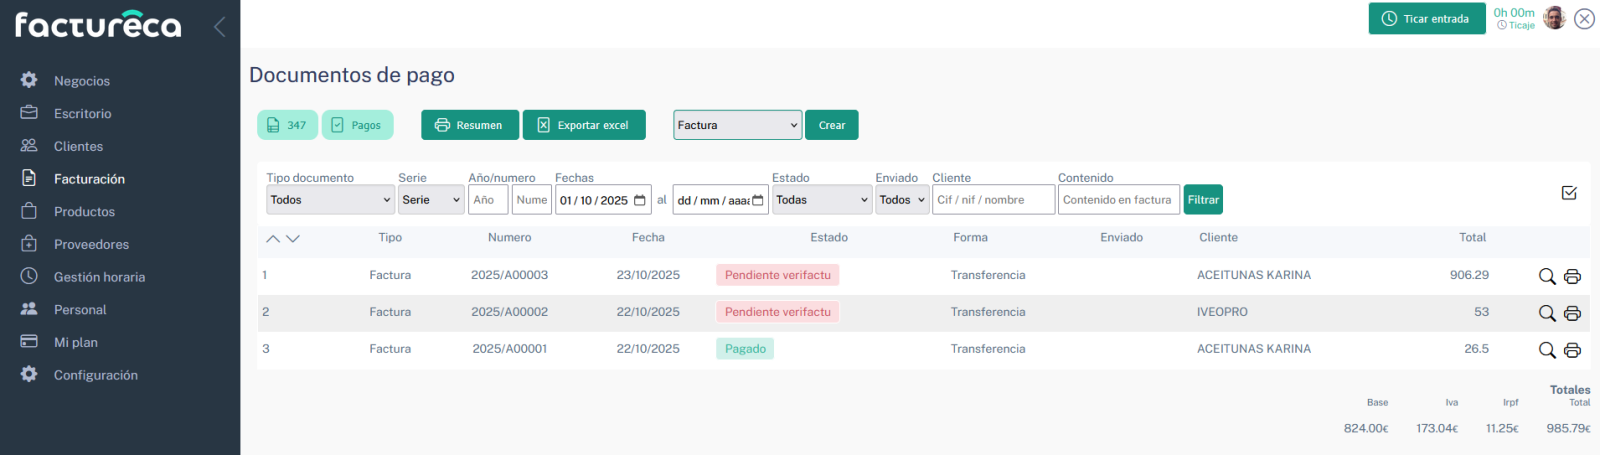Viewport: 1600px width, 455px height.
Task: Open the Serie dropdown filter
Action: 431,200
